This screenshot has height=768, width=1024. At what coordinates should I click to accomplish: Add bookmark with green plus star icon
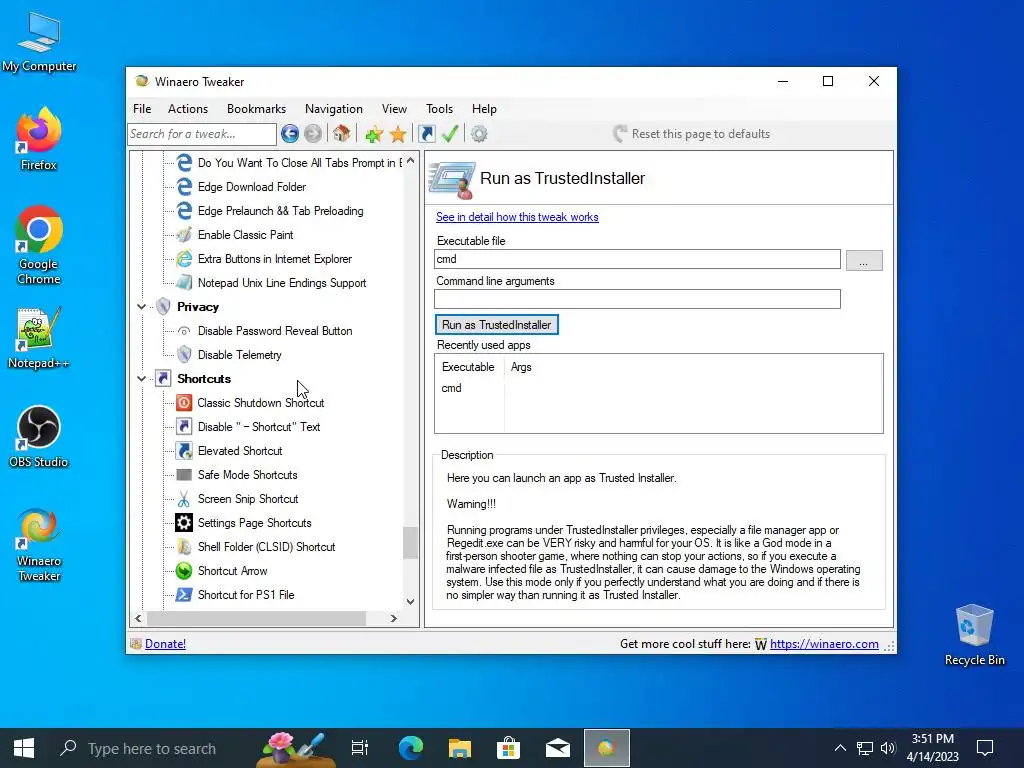coord(374,135)
